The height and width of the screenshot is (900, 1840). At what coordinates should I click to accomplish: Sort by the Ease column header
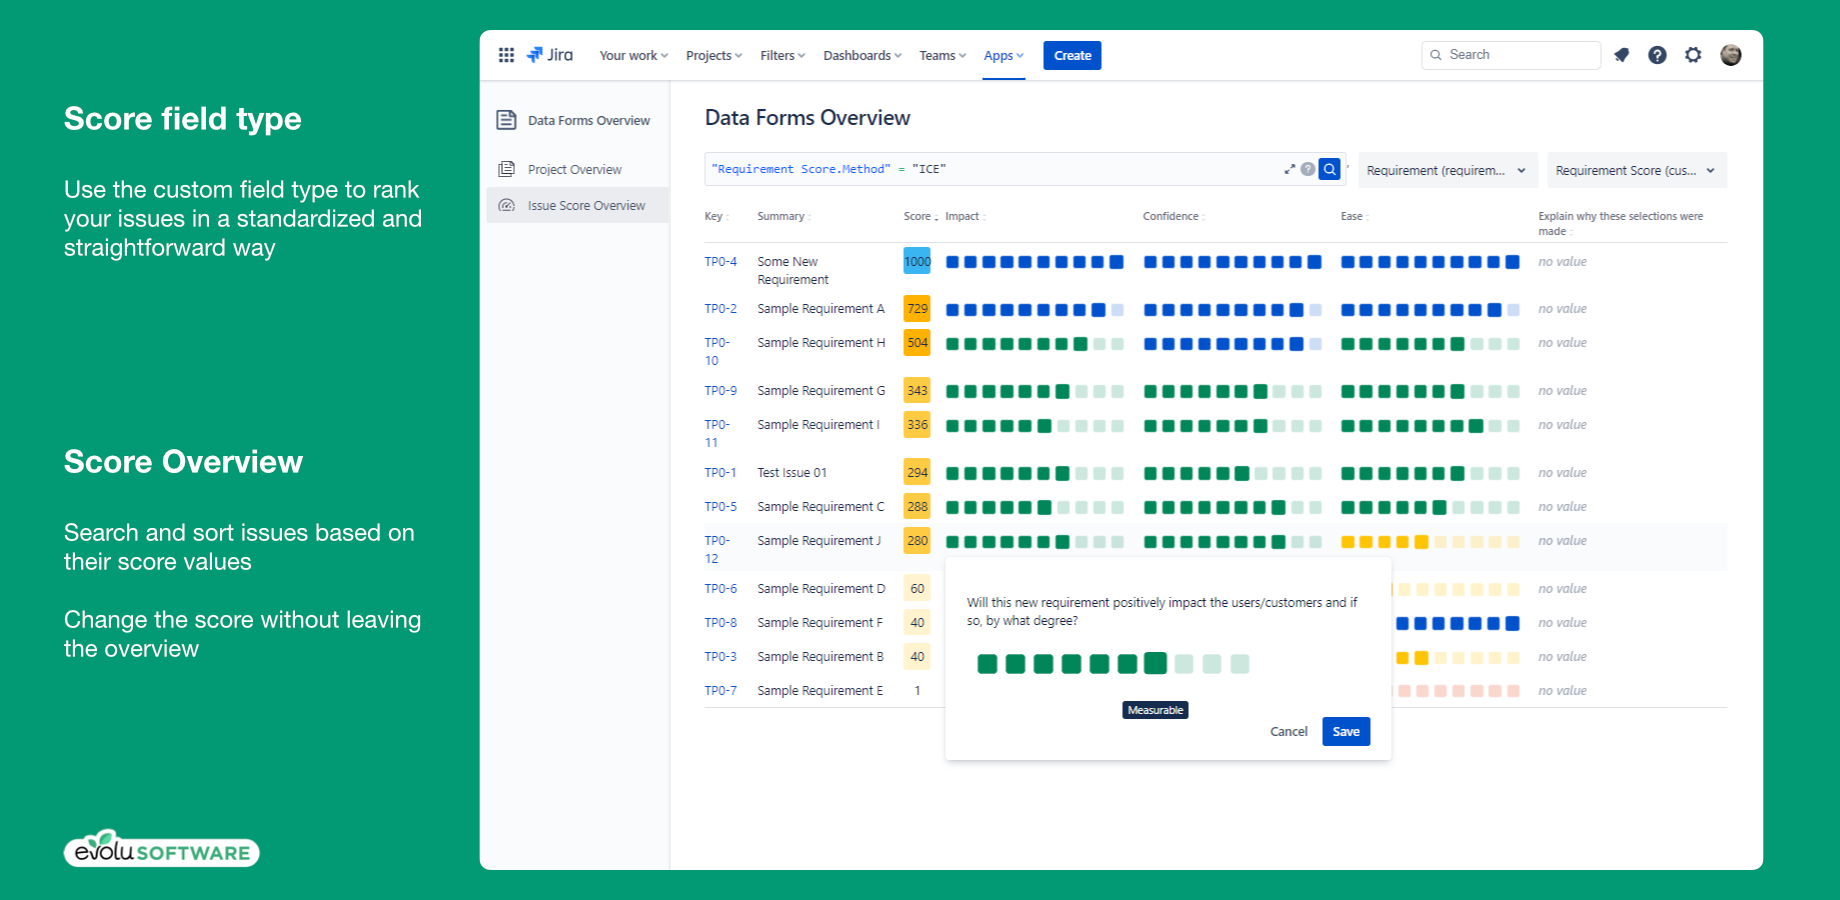[x=1354, y=216]
